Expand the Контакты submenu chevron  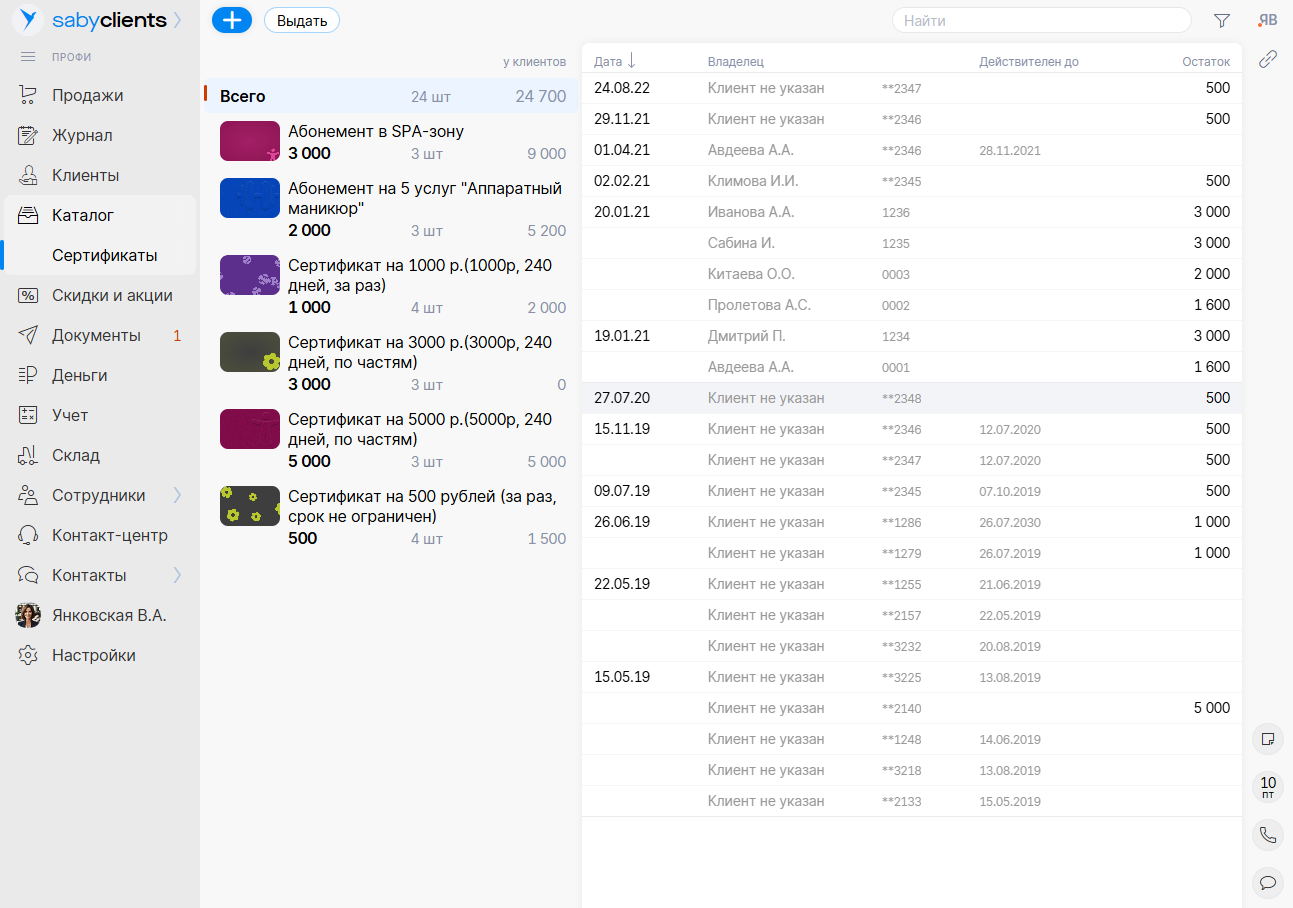(177, 575)
